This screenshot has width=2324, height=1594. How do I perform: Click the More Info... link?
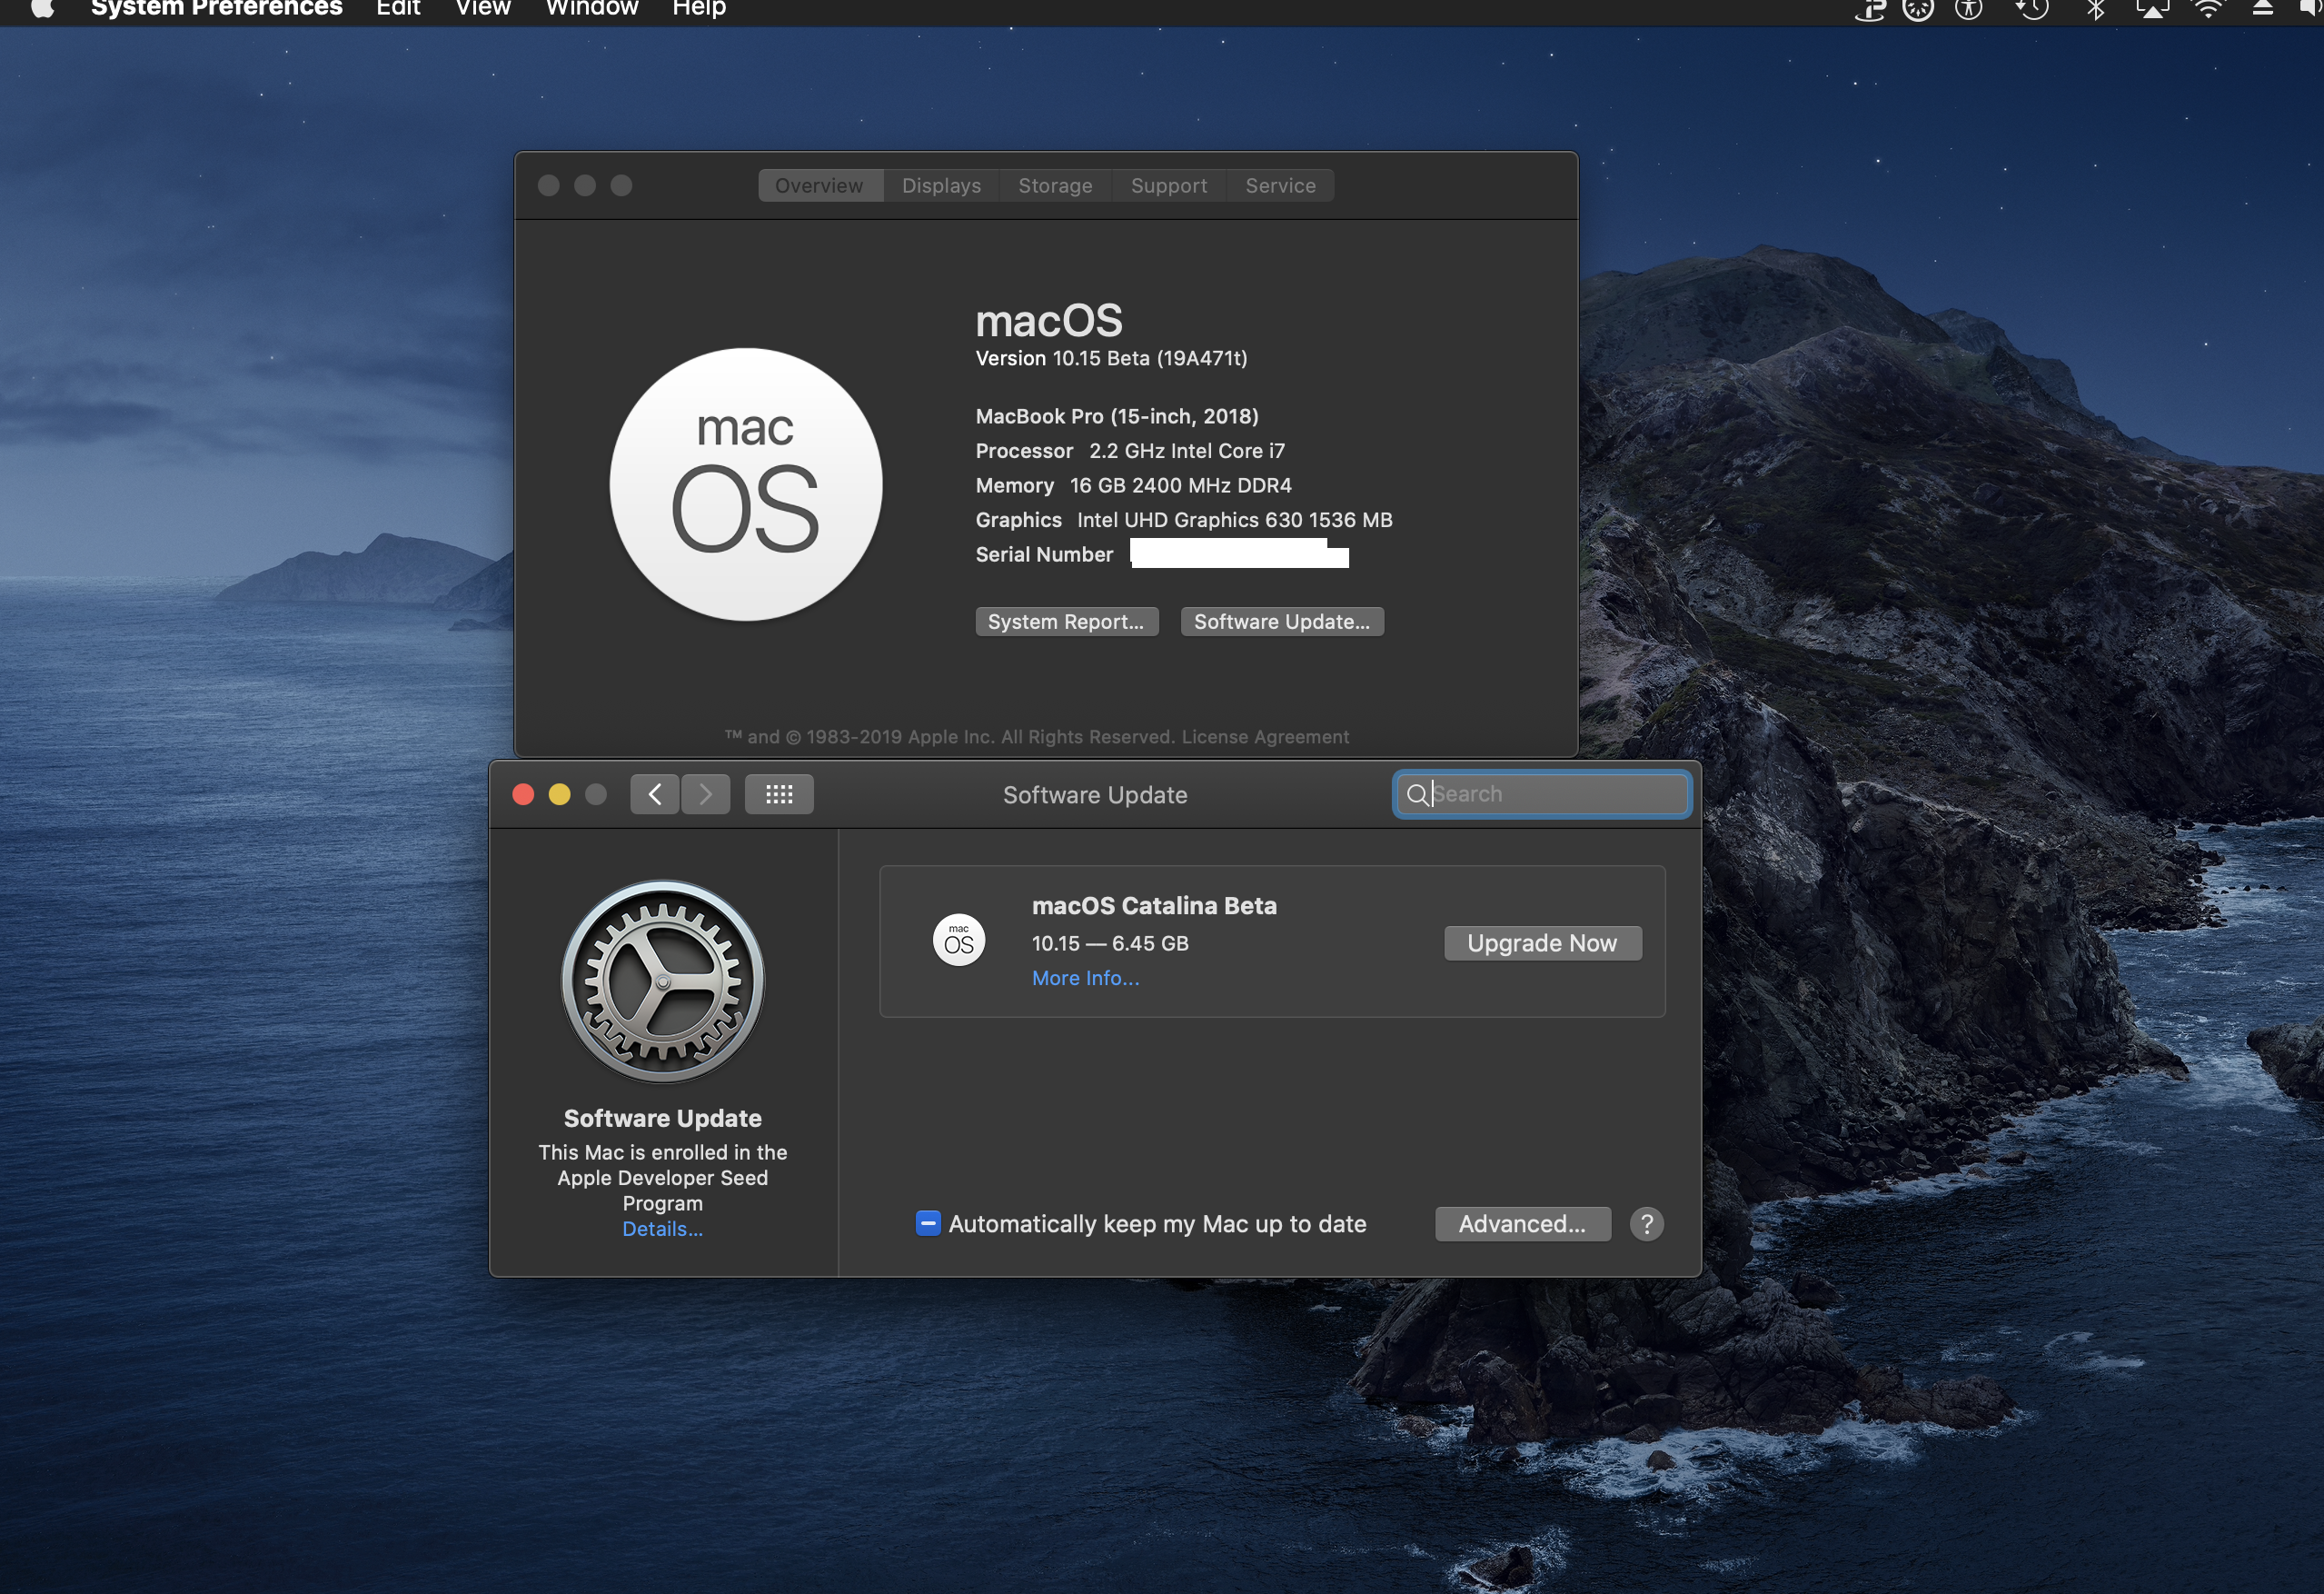click(x=1085, y=979)
